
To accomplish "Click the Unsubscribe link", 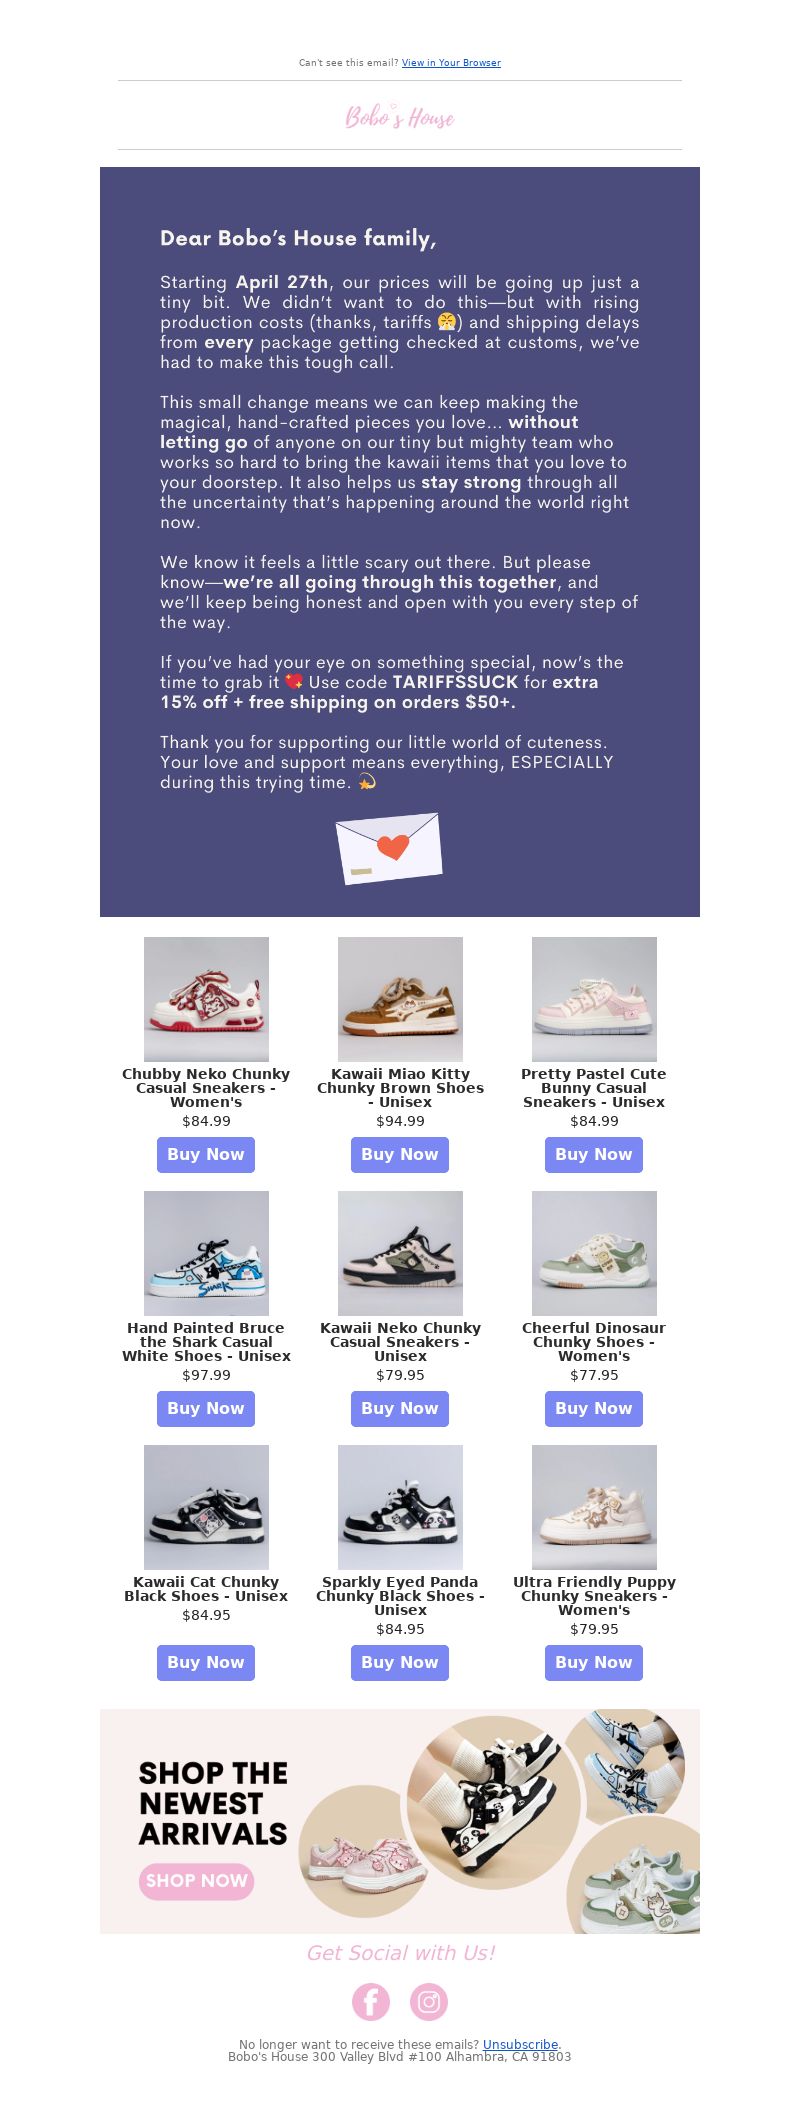I will (520, 2045).
